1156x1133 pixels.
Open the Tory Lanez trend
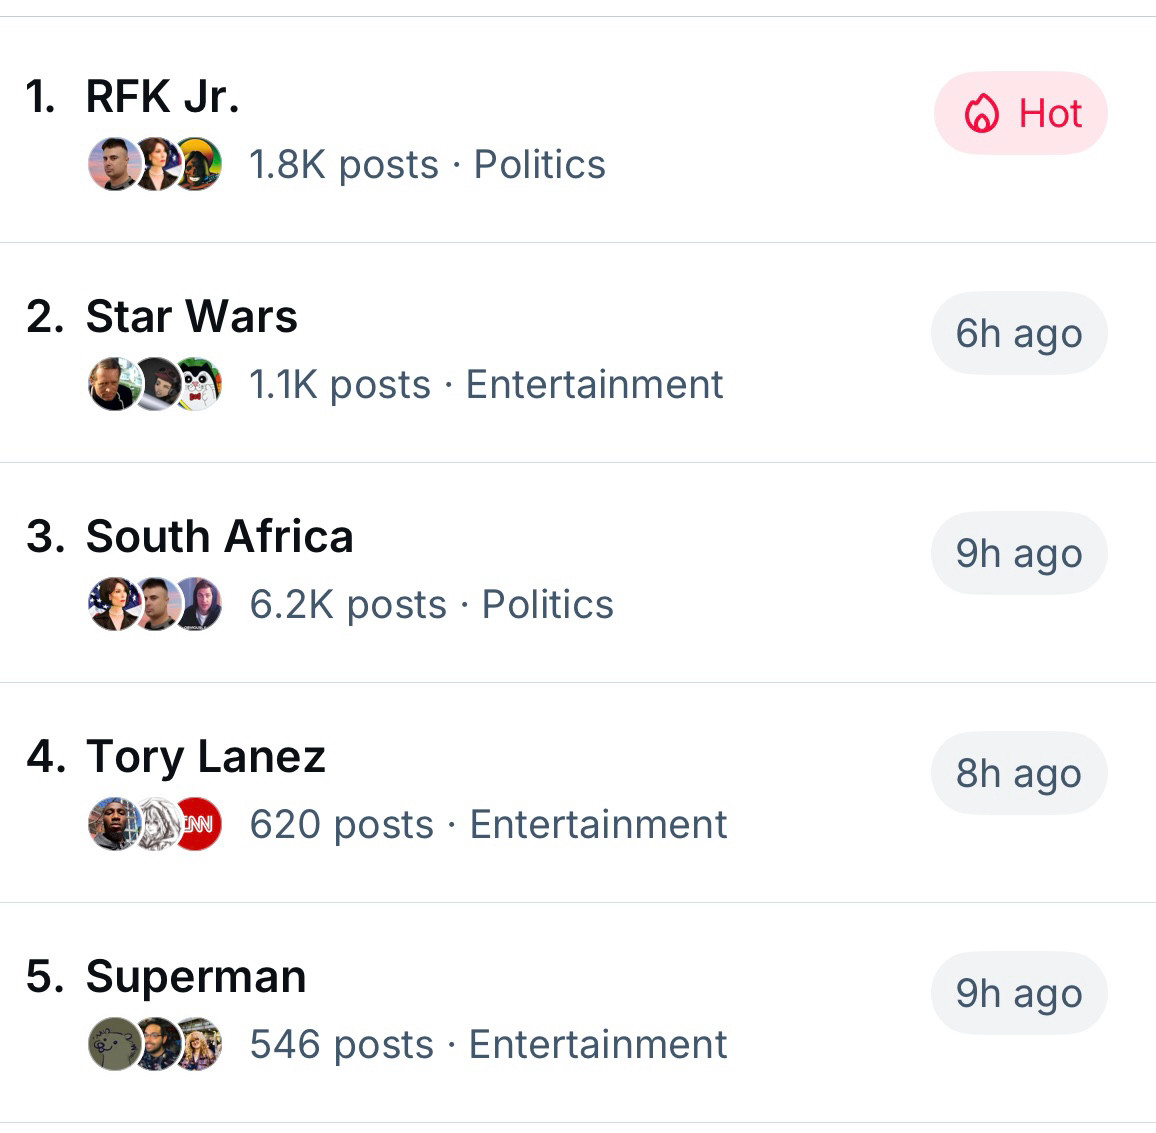[x=578, y=792]
